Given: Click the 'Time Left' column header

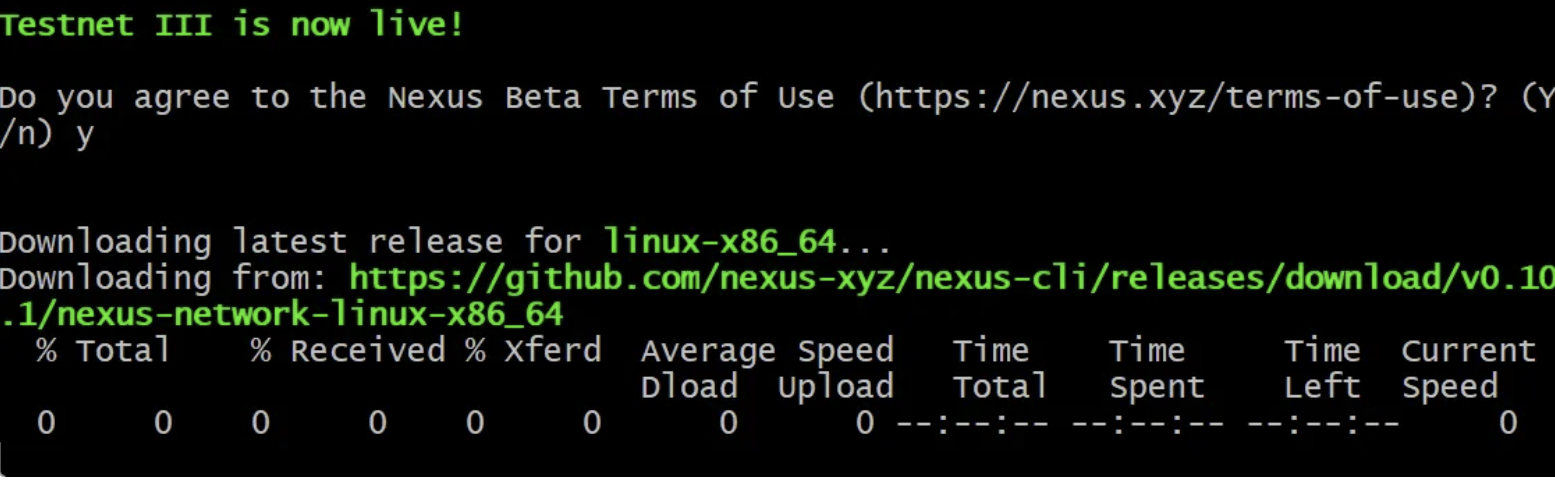Looking at the screenshot, I should (x=1322, y=369).
